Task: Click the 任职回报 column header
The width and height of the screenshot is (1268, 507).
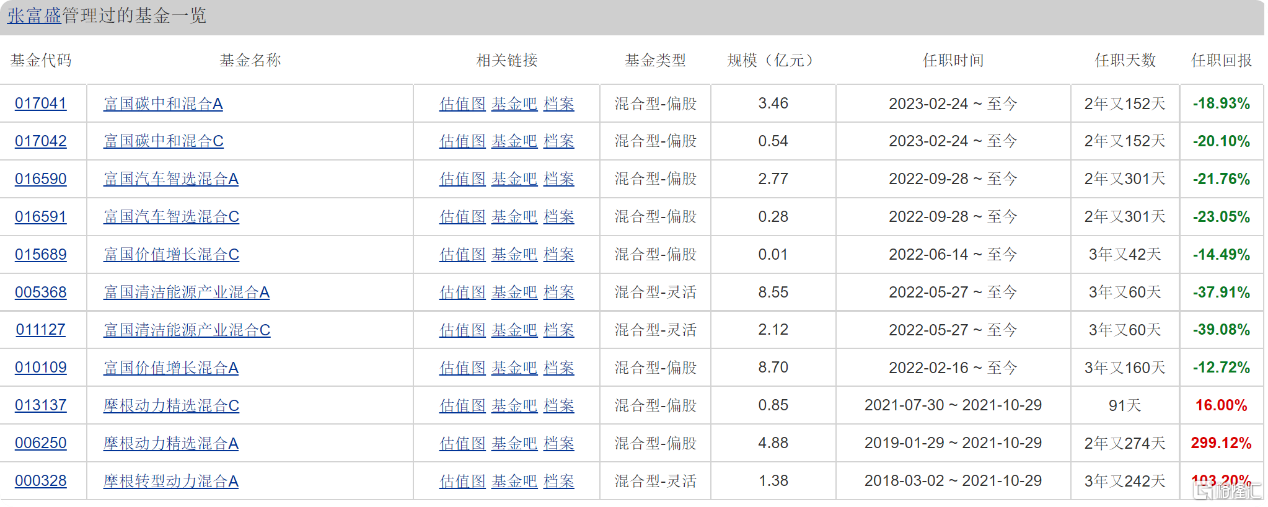Action: tap(1221, 60)
